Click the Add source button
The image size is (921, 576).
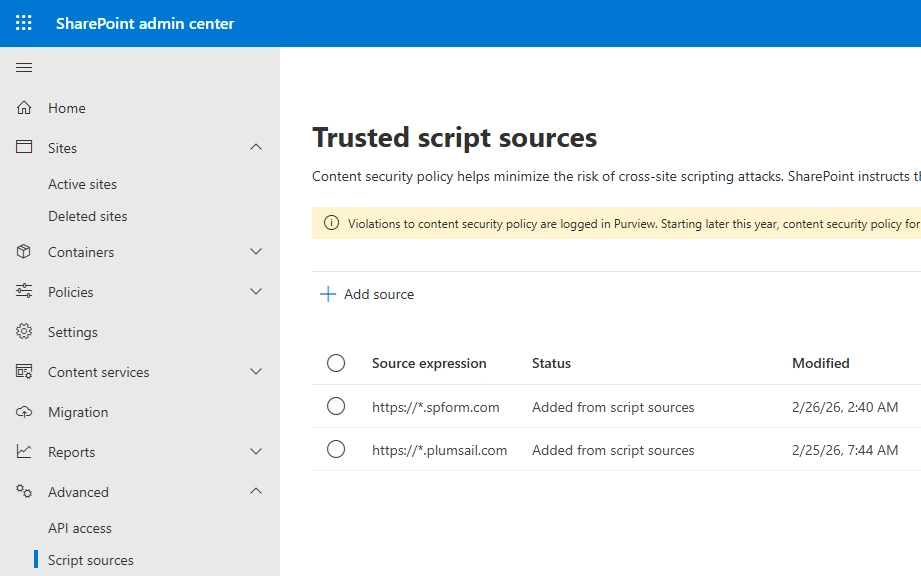pos(367,293)
